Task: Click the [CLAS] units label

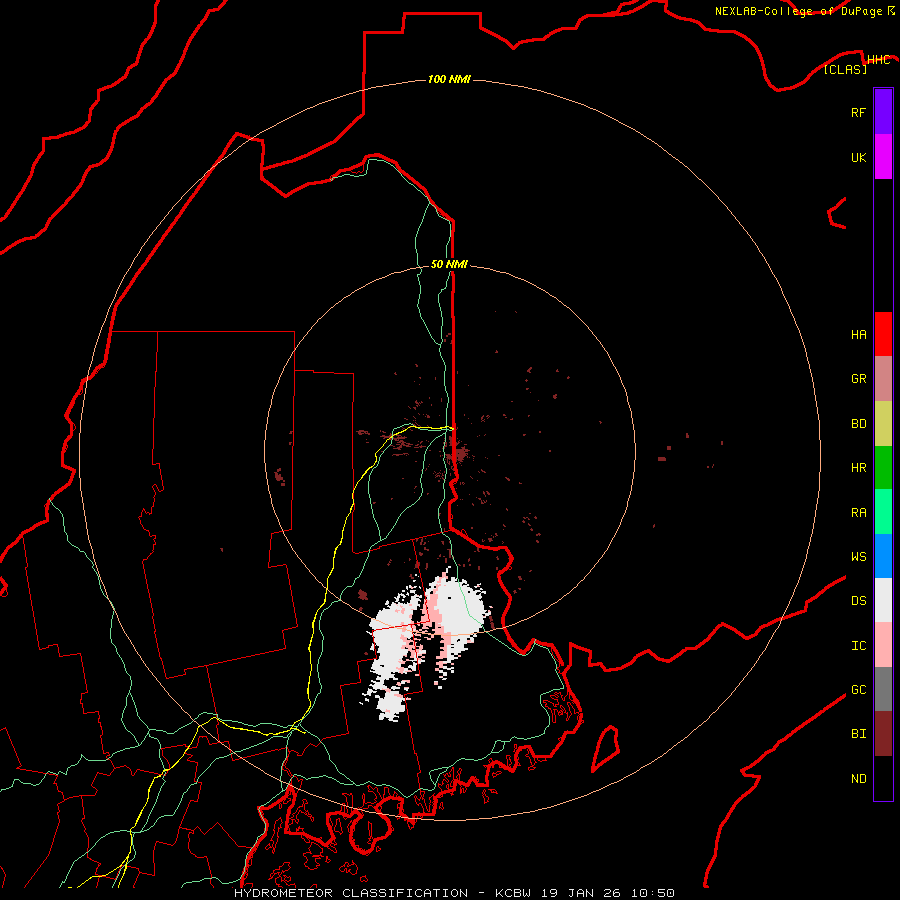Action: tap(845, 69)
